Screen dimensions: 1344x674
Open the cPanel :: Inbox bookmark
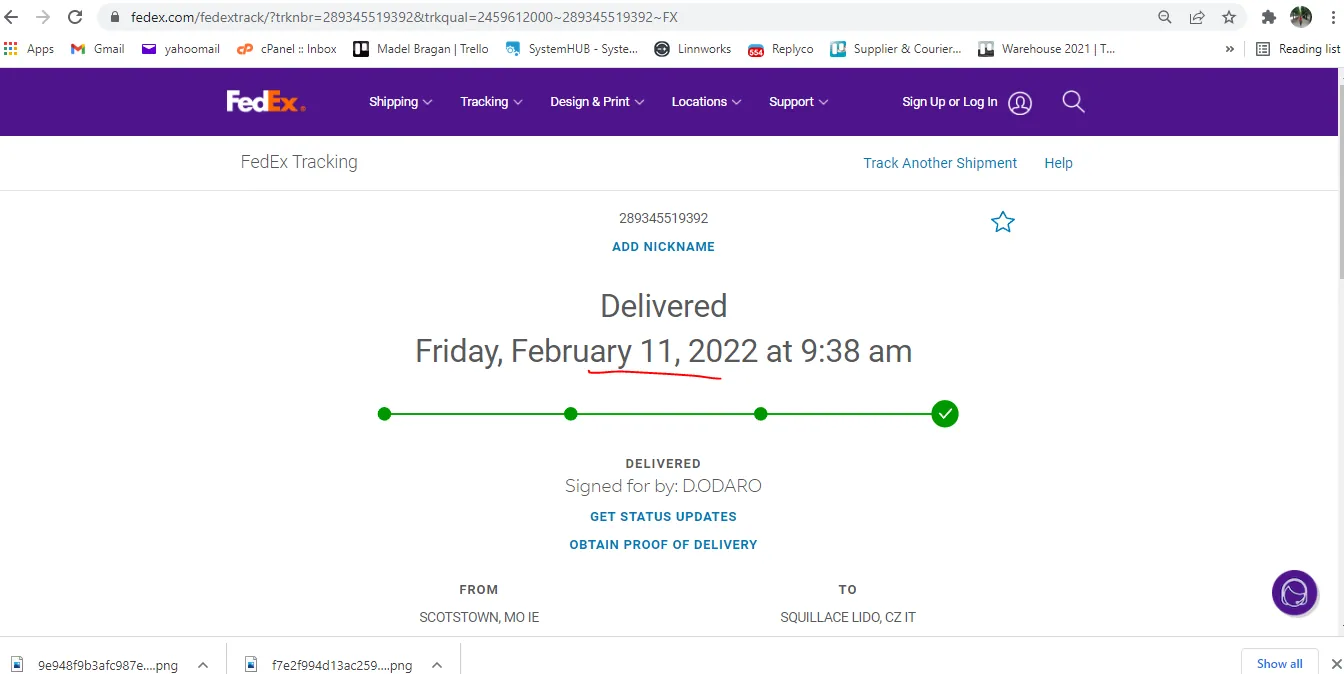pyautogui.click(x=287, y=48)
